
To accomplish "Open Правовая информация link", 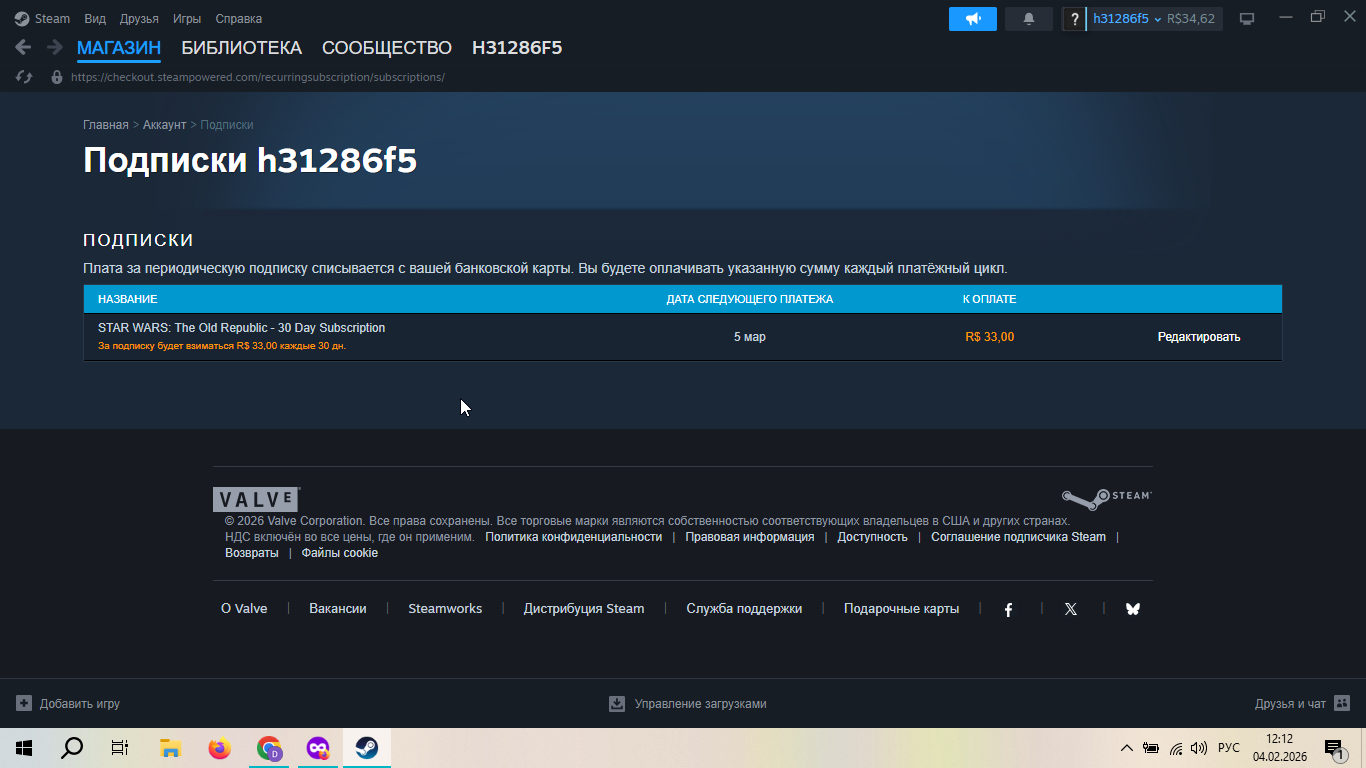I will pyautogui.click(x=750, y=537).
